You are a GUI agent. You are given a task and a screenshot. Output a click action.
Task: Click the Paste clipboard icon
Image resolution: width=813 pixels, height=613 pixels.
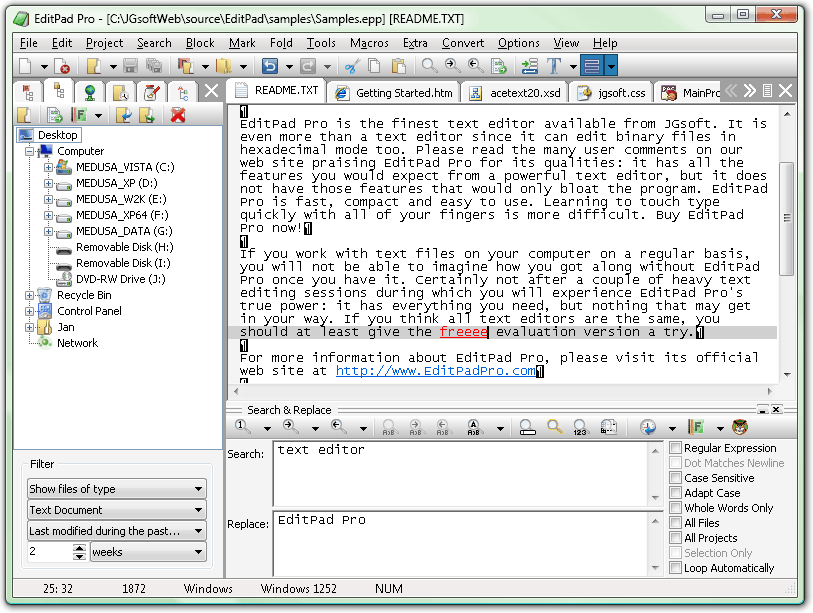(398, 66)
